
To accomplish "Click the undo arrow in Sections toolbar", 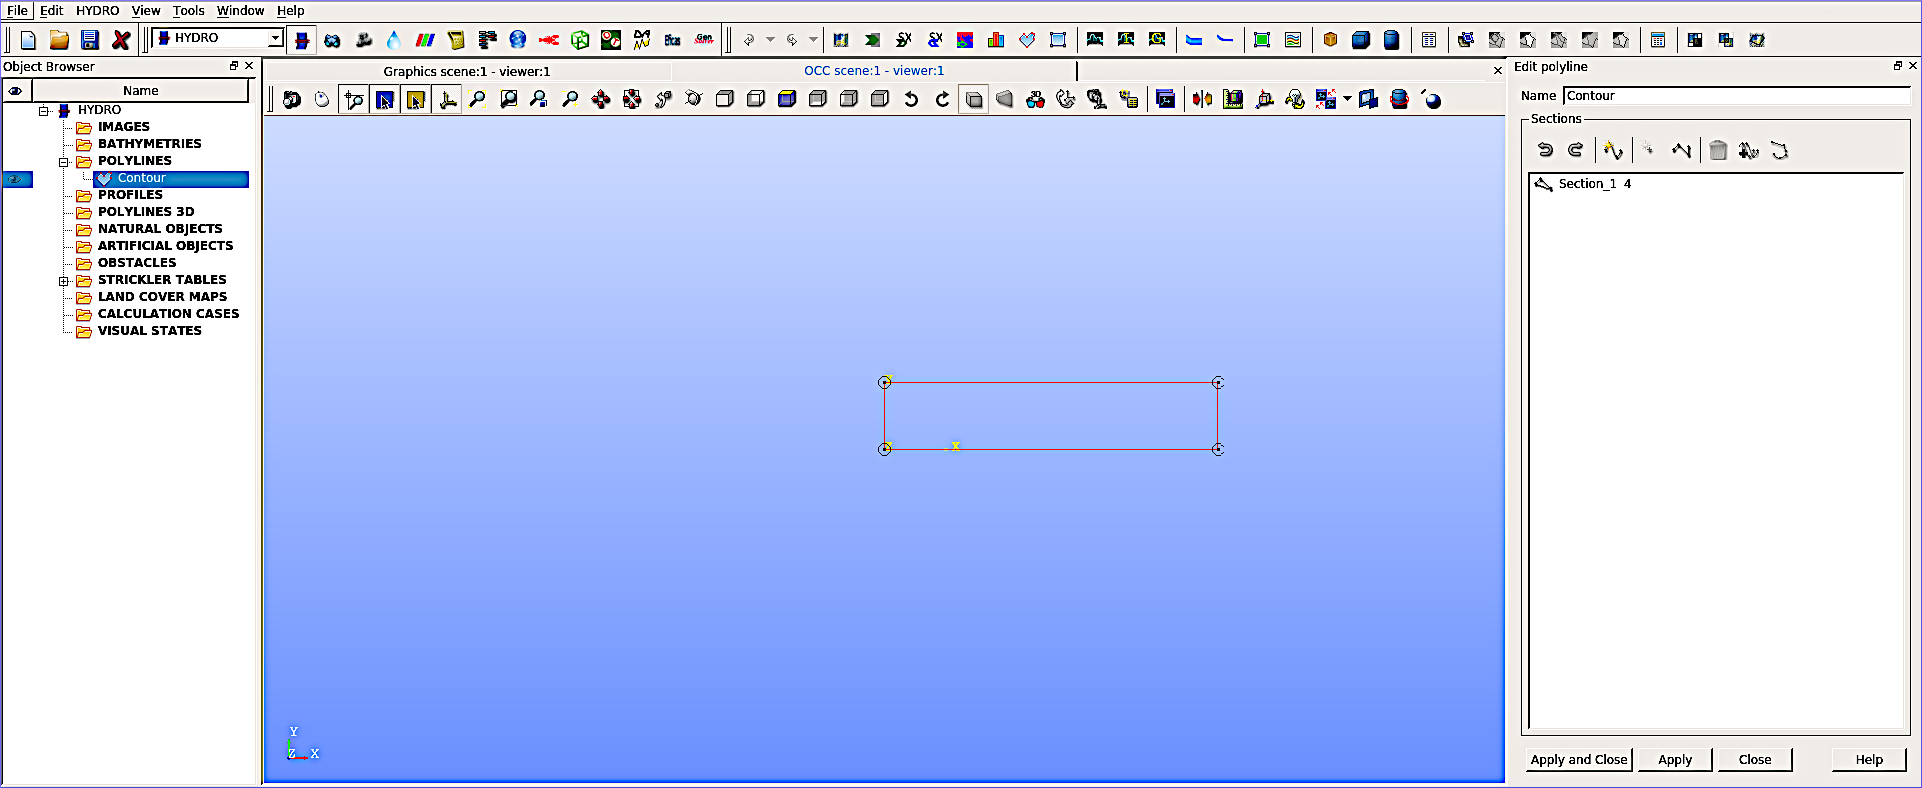I will pyautogui.click(x=1545, y=151).
